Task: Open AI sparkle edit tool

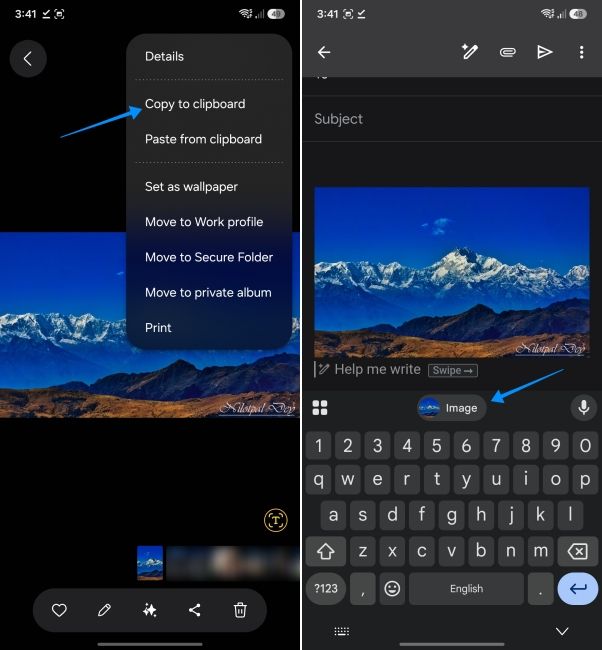Action: [x=149, y=610]
